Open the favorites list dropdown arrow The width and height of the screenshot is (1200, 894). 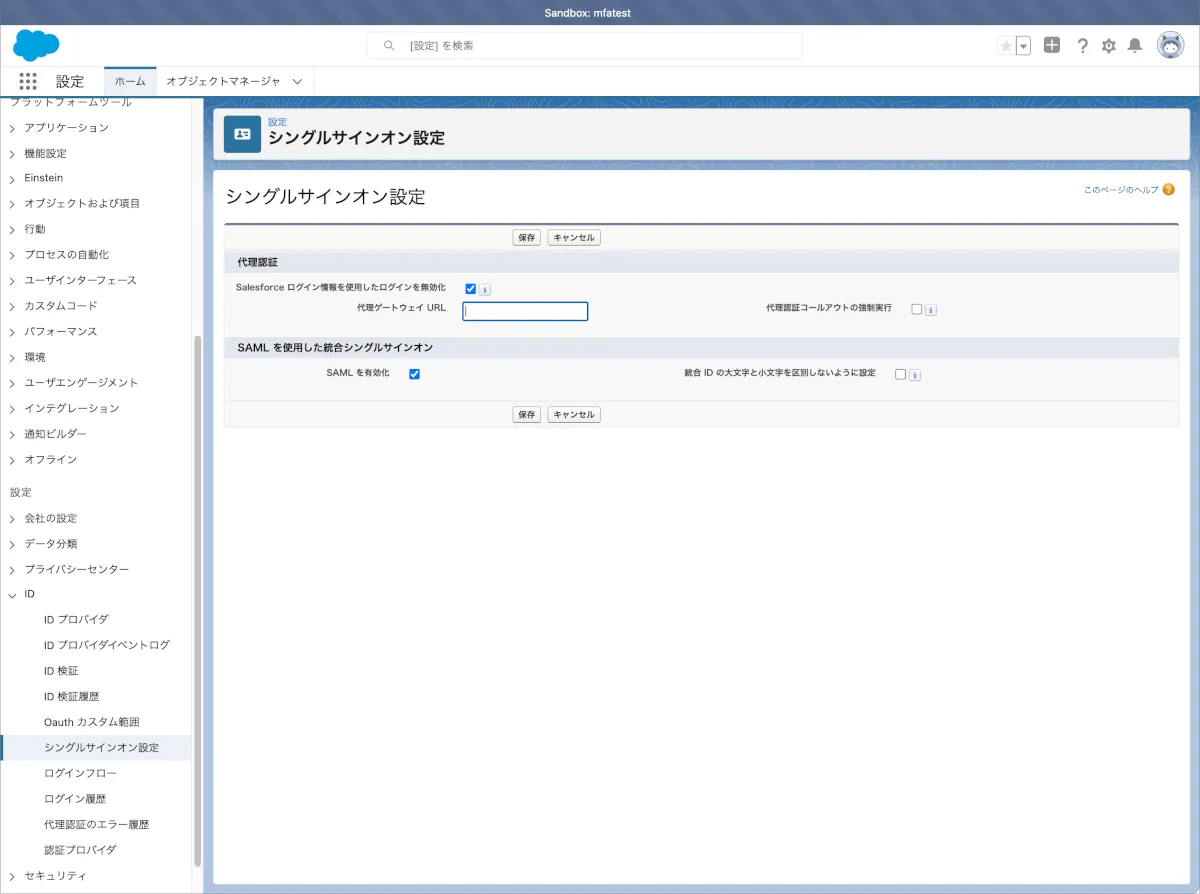[x=1023, y=46]
